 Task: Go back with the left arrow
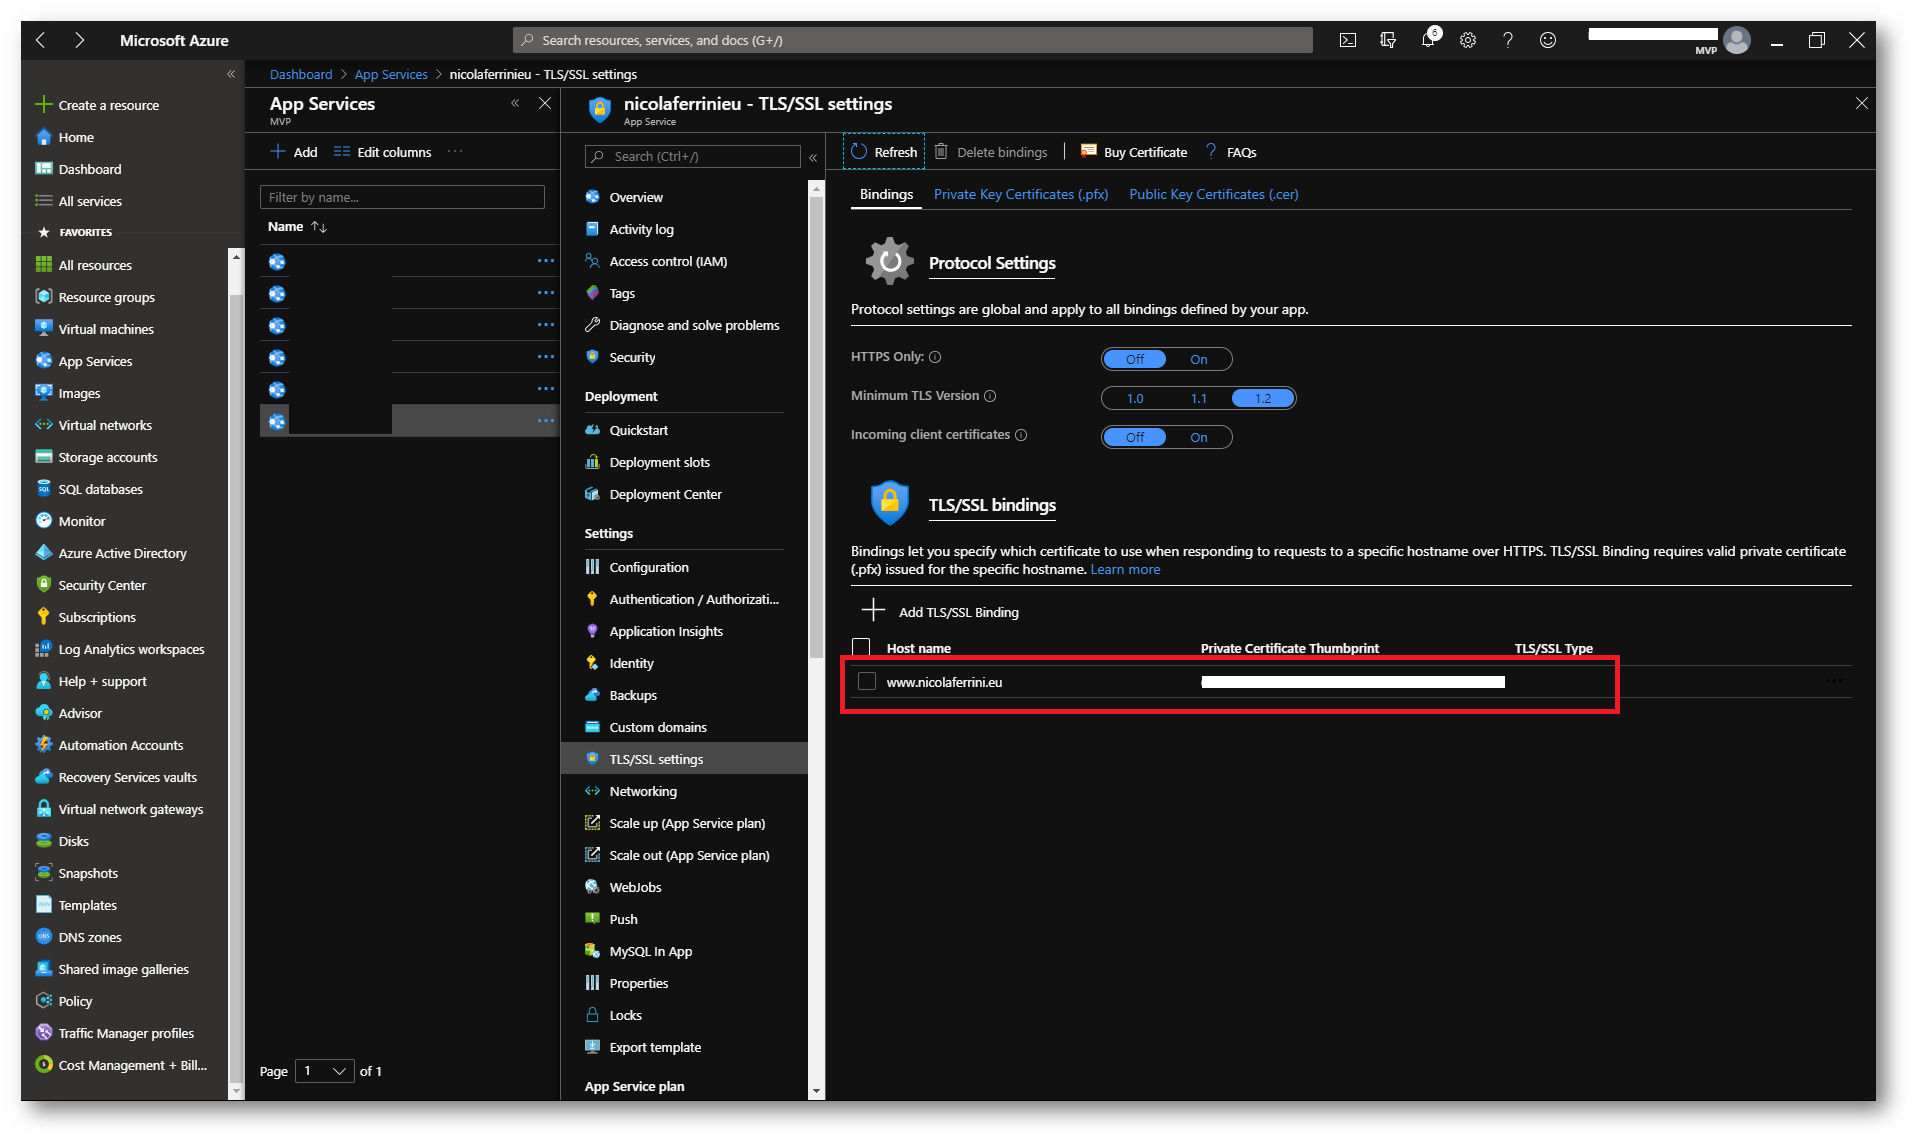(x=41, y=40)
